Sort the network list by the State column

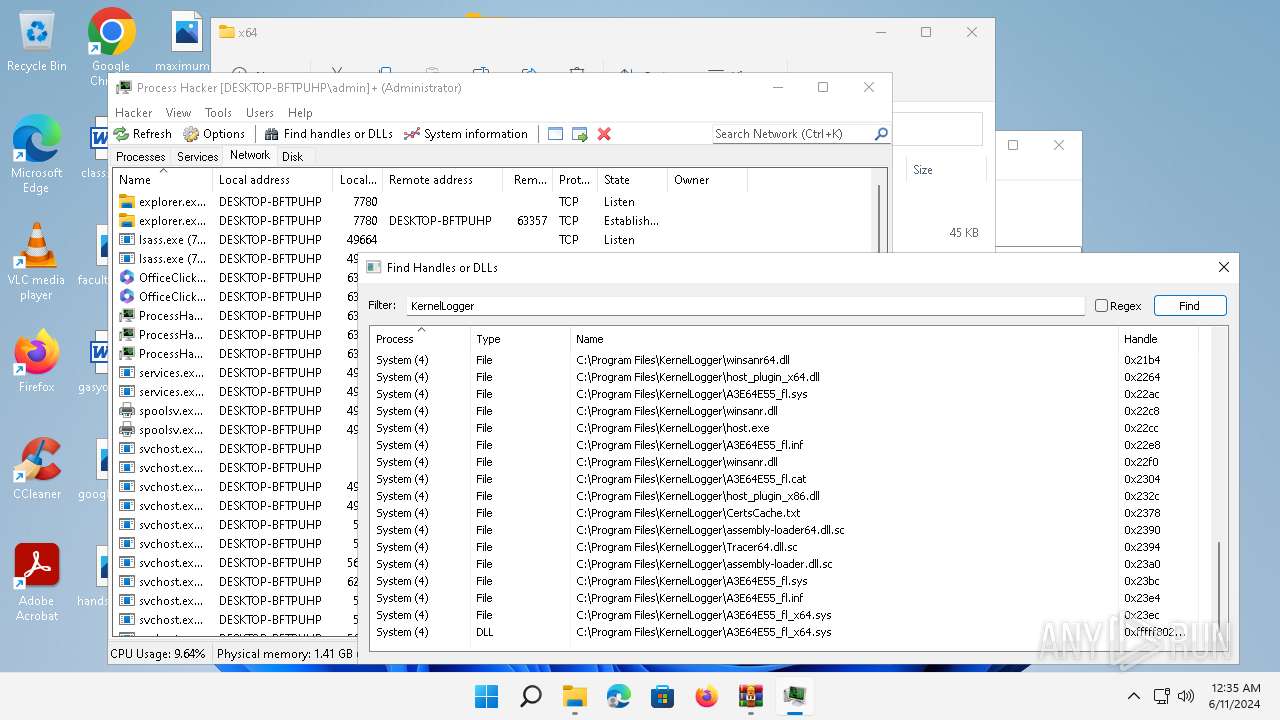tap(632, 180)
